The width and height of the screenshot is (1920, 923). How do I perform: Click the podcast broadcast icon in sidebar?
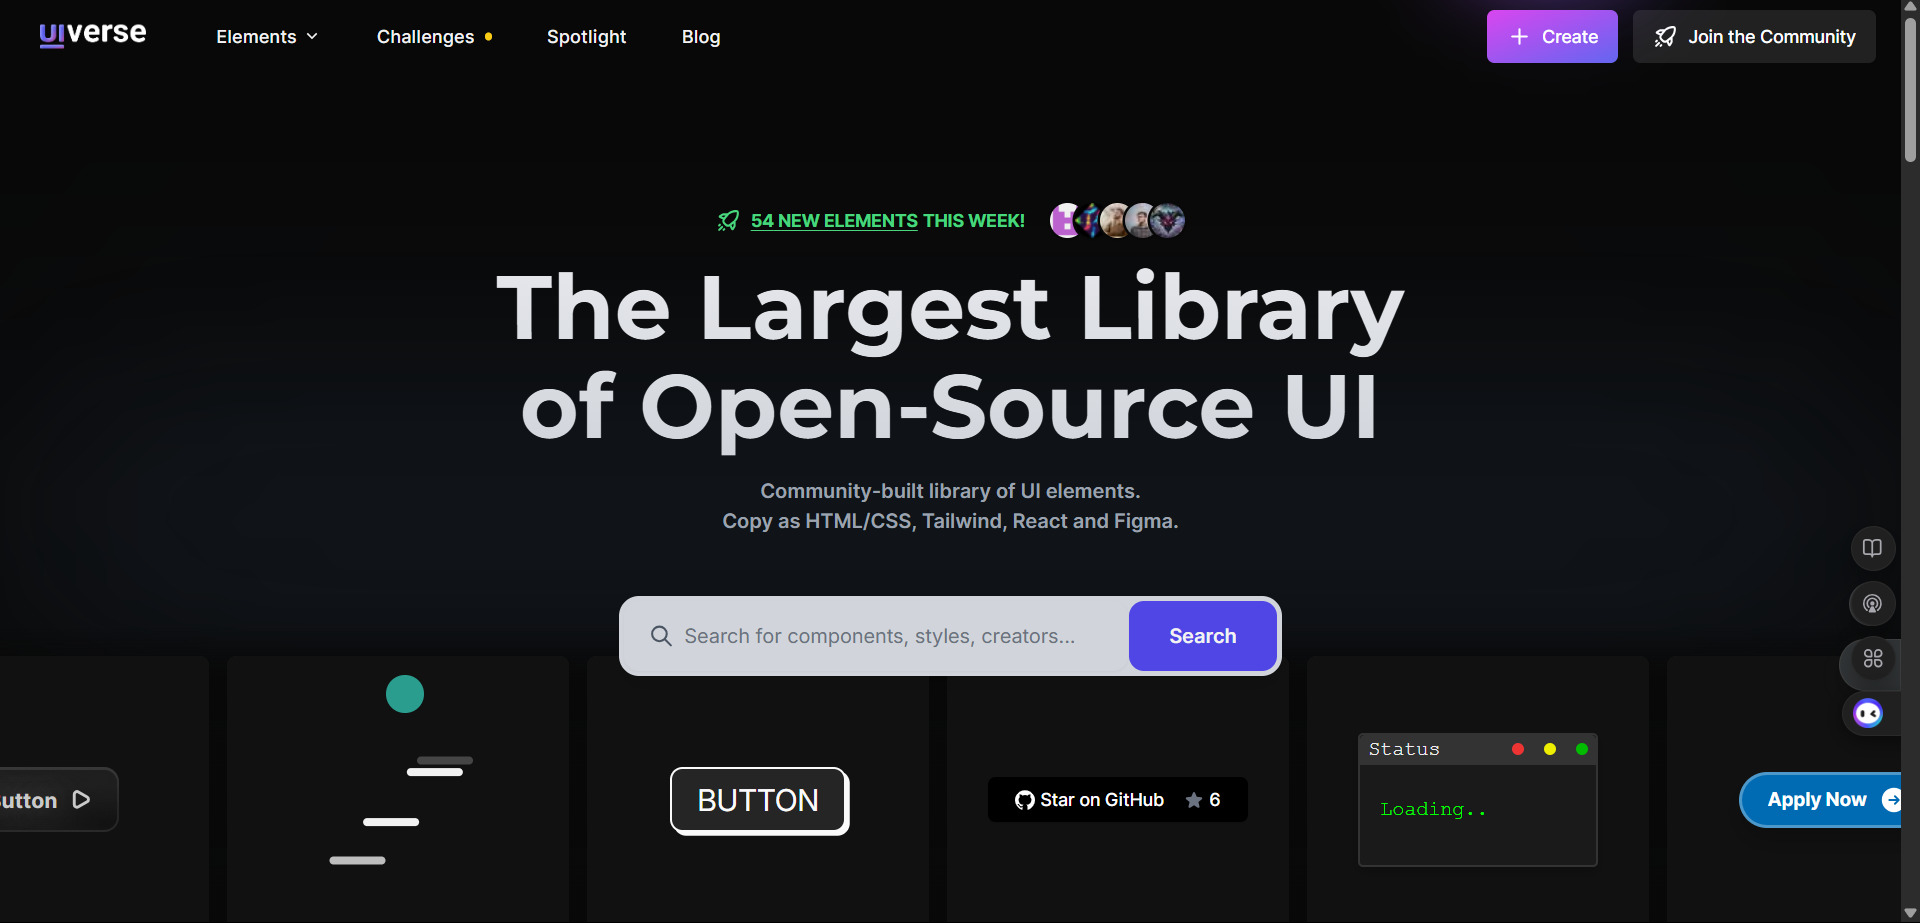click(x=1872, y=604)
